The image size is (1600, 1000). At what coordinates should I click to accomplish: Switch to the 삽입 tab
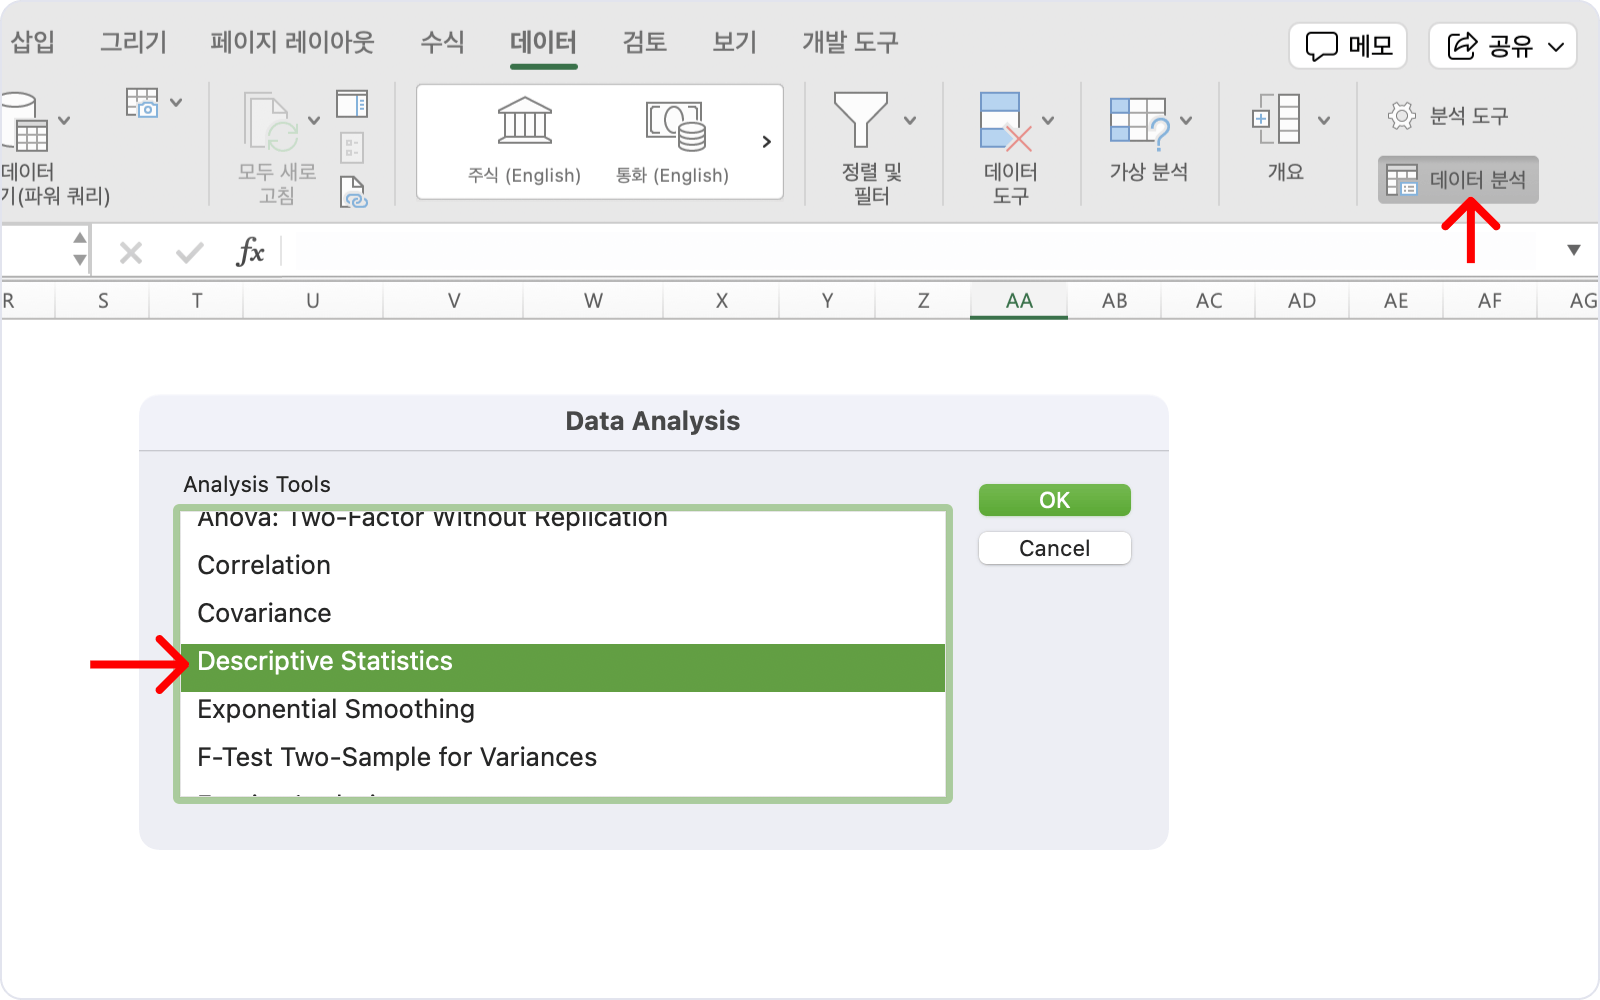pyautogui.click(x=32, y=42)
